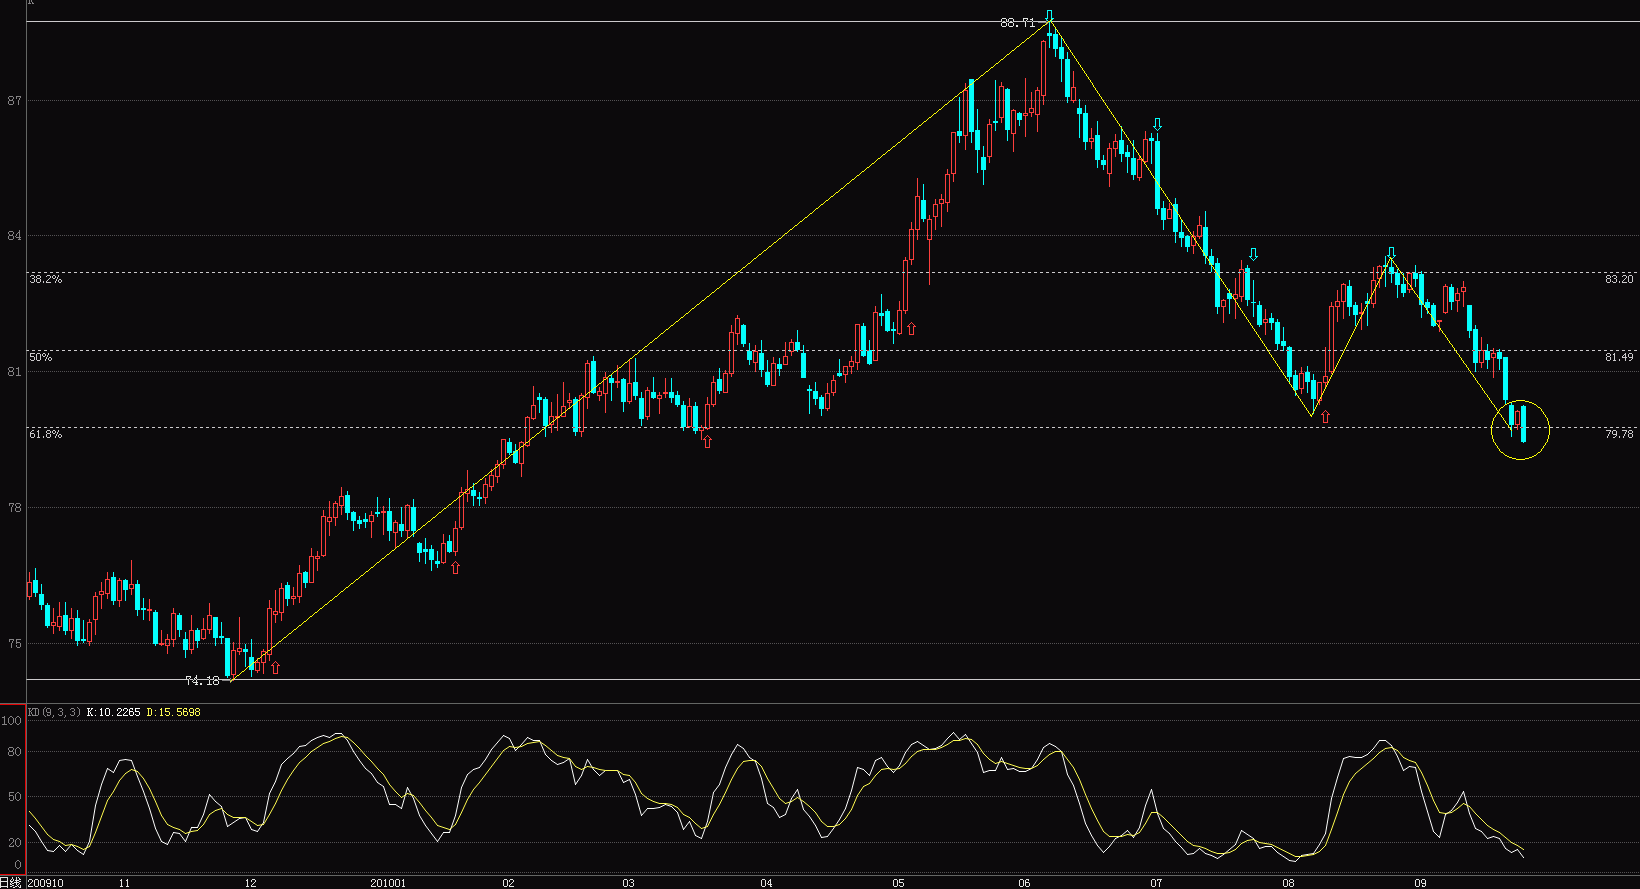Click the 74.18 low price label
Screen dimensions: 1640x889
[202, 680]
